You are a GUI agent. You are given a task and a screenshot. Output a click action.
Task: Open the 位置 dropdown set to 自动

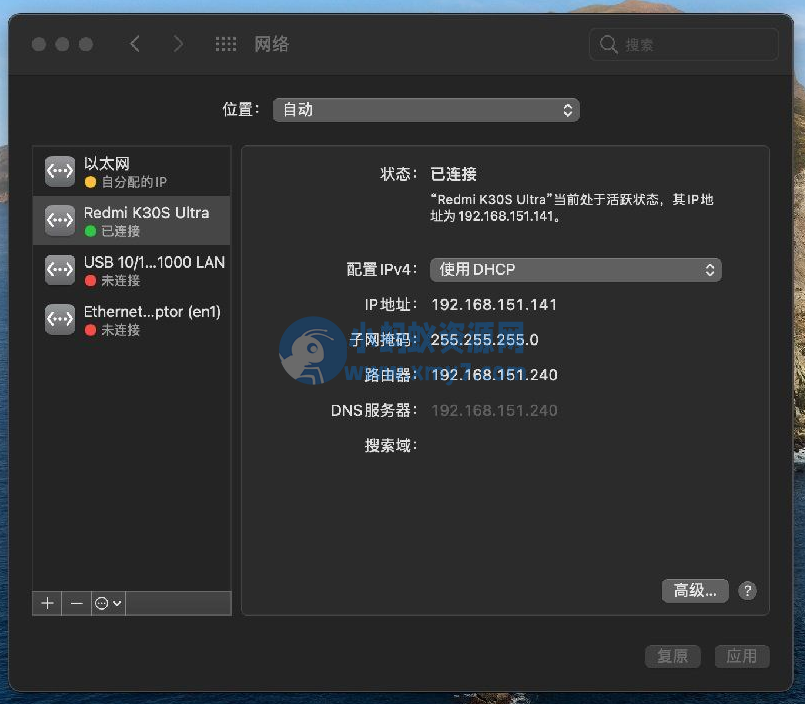(426, 110)
